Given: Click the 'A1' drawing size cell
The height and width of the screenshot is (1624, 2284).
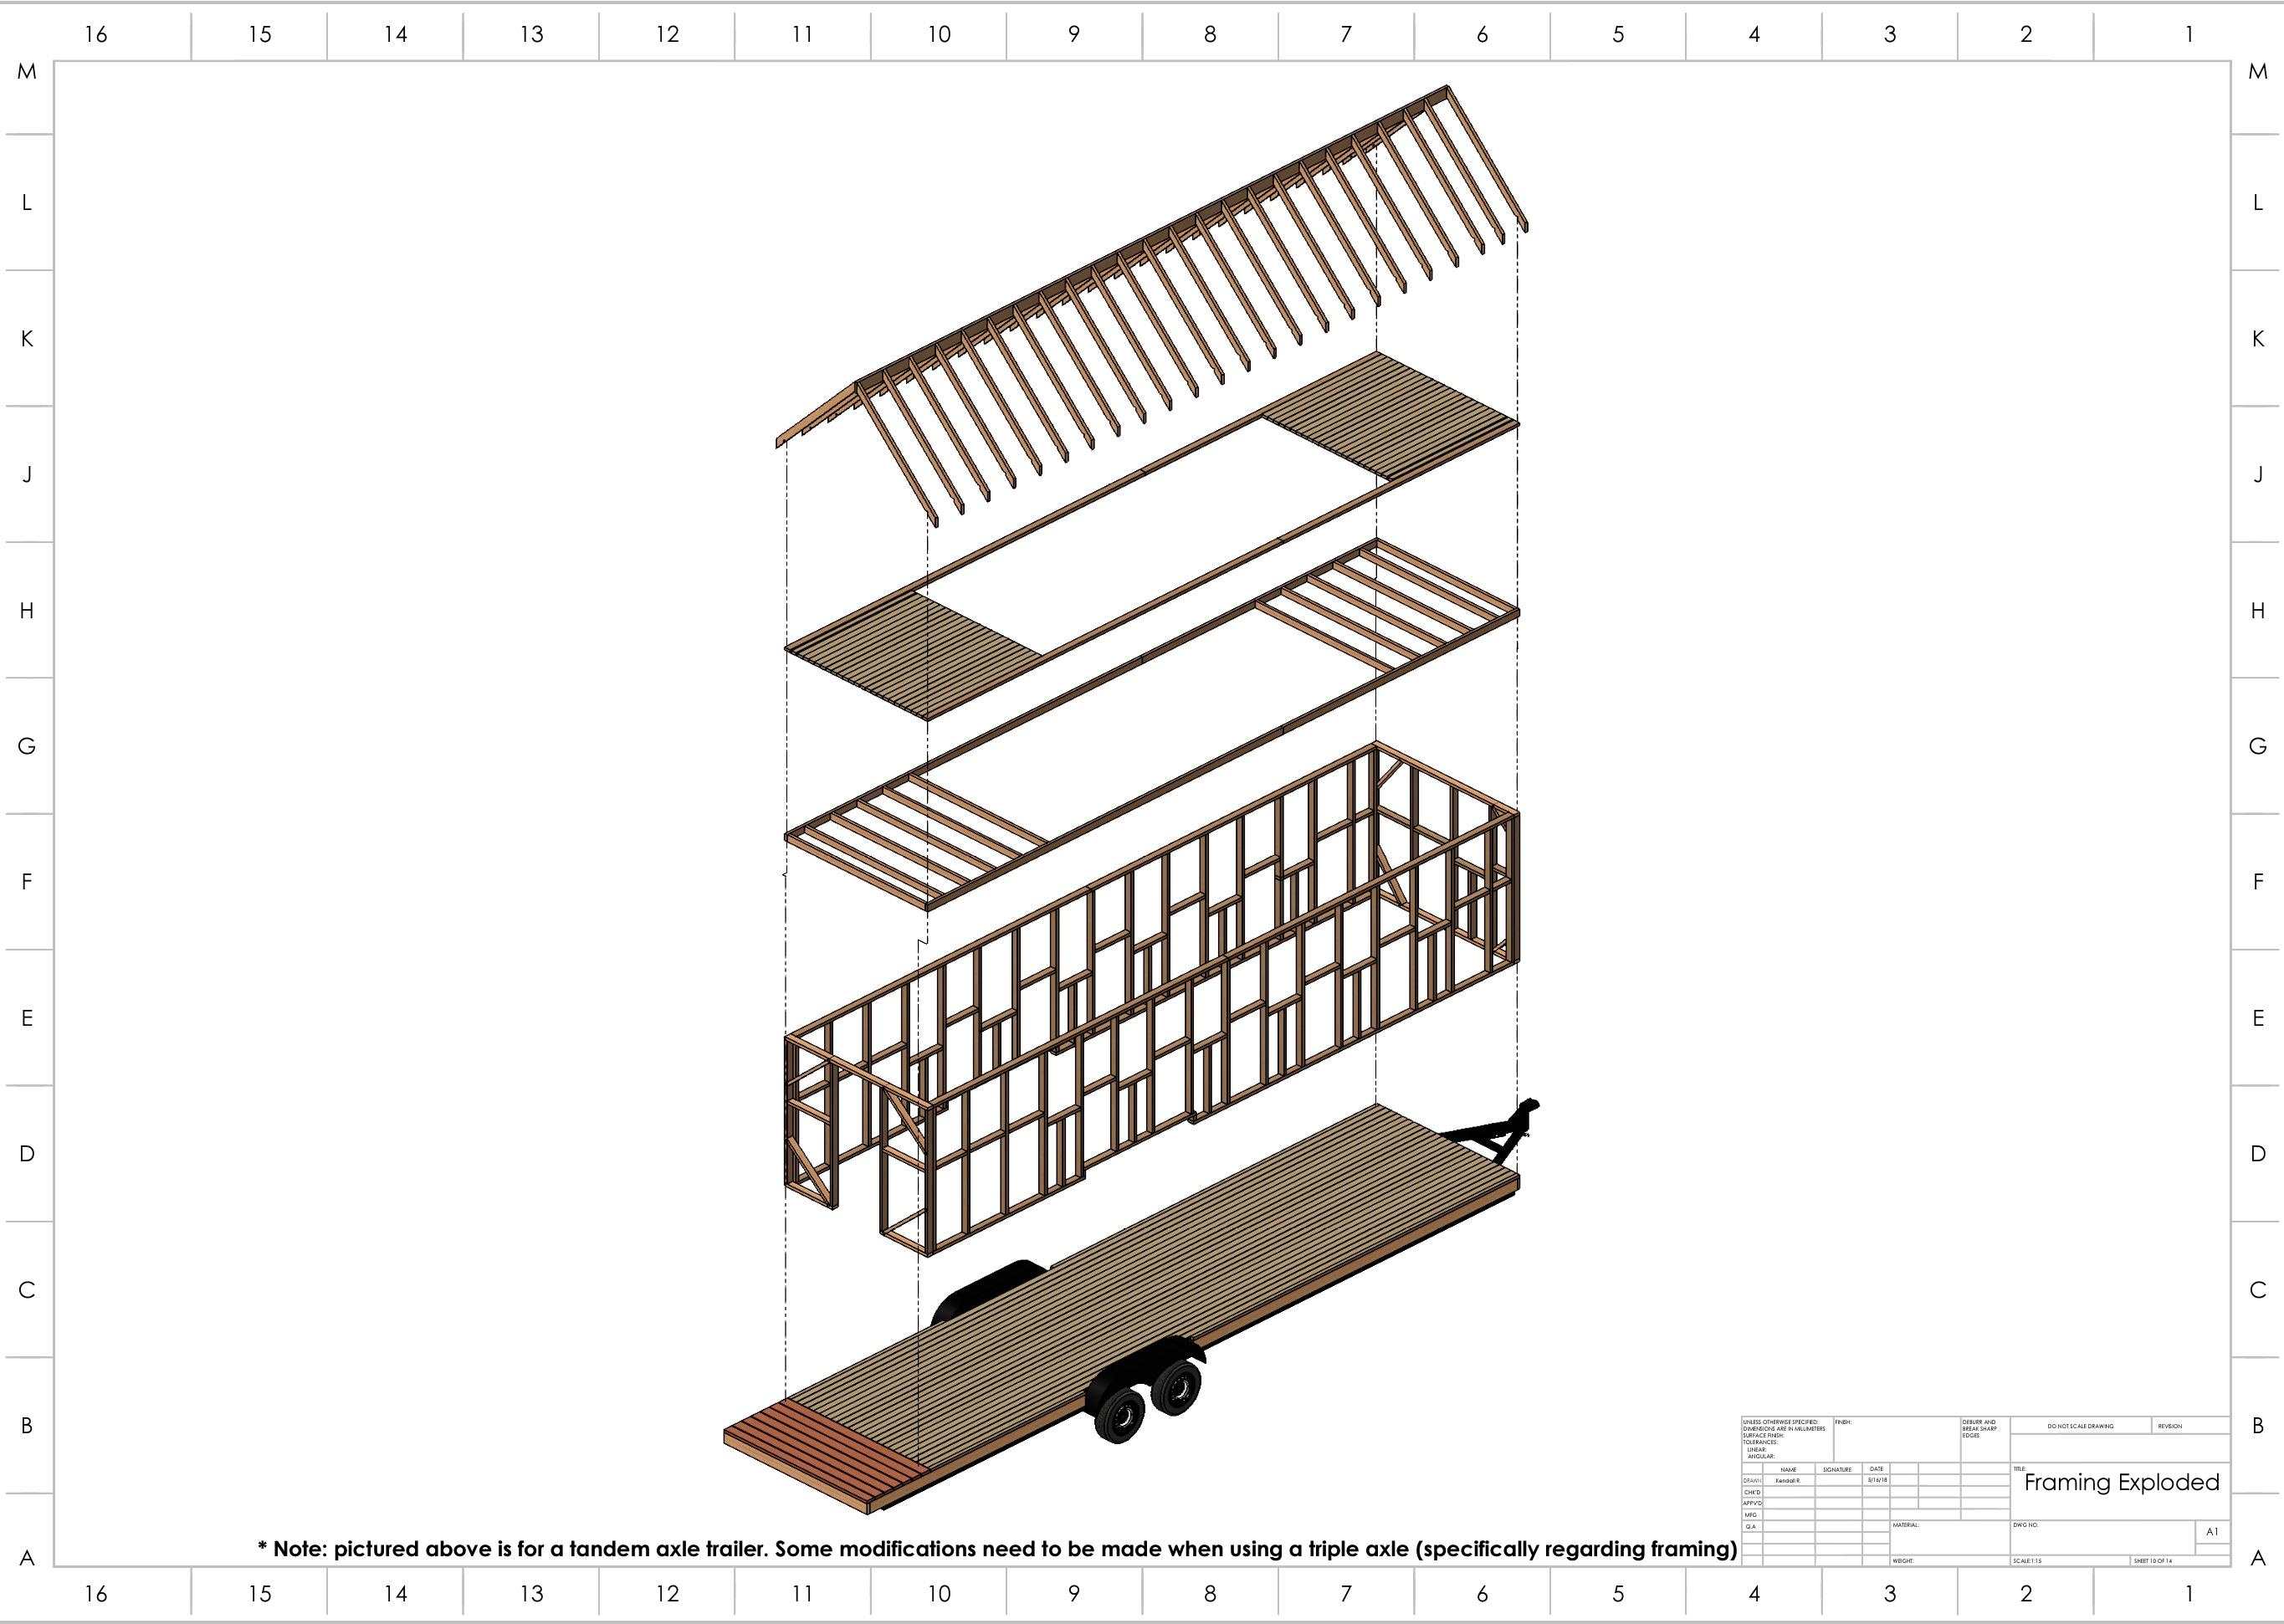Looking at the screenshot, I should click(x=2212, y=1531).
